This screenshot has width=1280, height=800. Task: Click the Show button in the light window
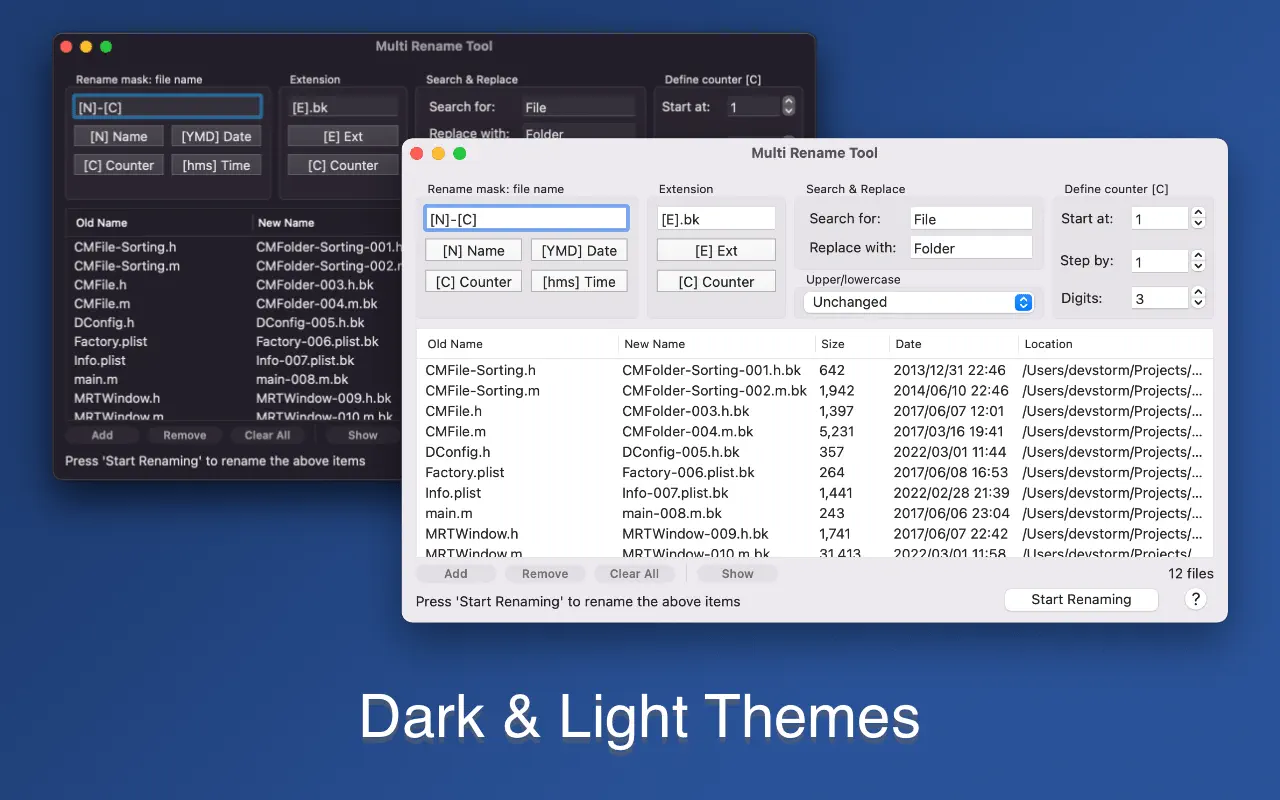(737, 574)
